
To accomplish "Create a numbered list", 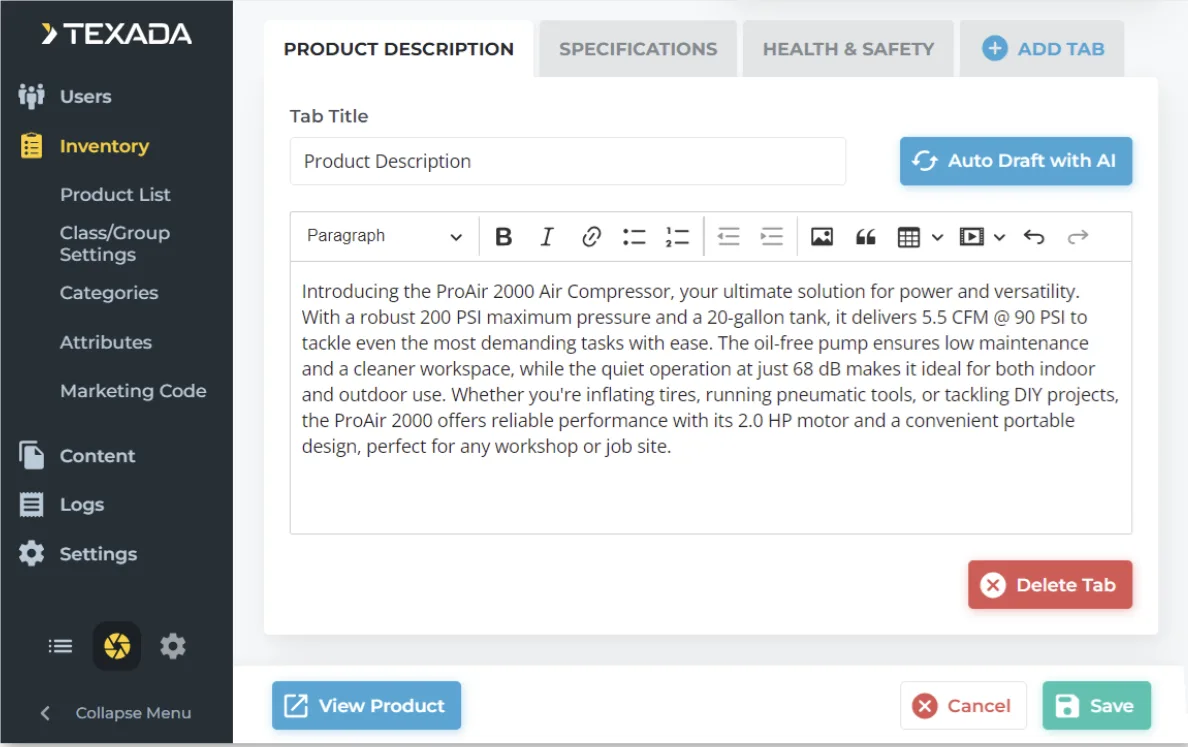I will [x=677, y=236].
